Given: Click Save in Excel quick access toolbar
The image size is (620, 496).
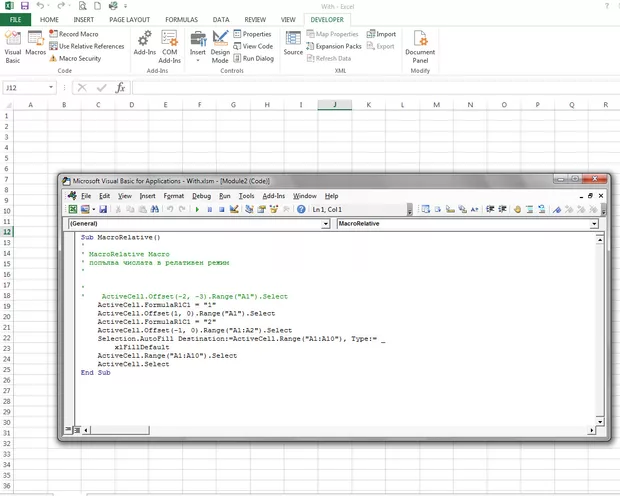Looking at the screenshot, I should (x=25, y=6).
